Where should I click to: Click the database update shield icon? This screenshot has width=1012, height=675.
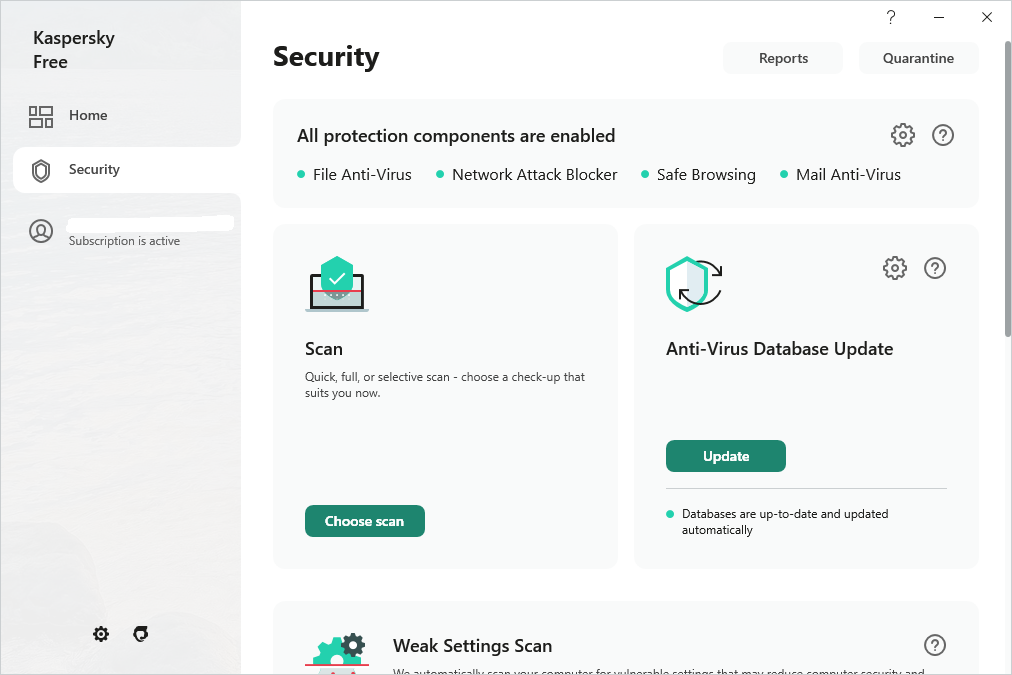pos(694,283)
